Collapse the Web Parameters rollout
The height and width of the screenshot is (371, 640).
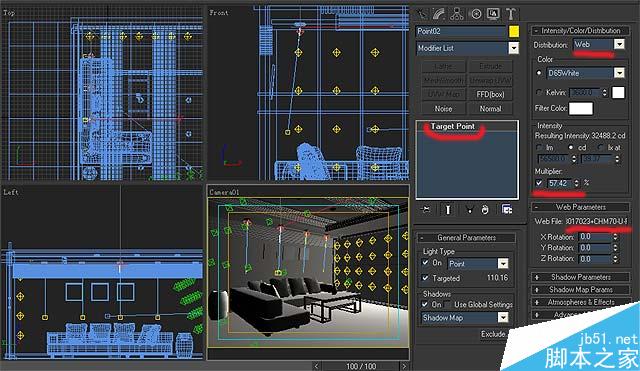coord(580,207)
